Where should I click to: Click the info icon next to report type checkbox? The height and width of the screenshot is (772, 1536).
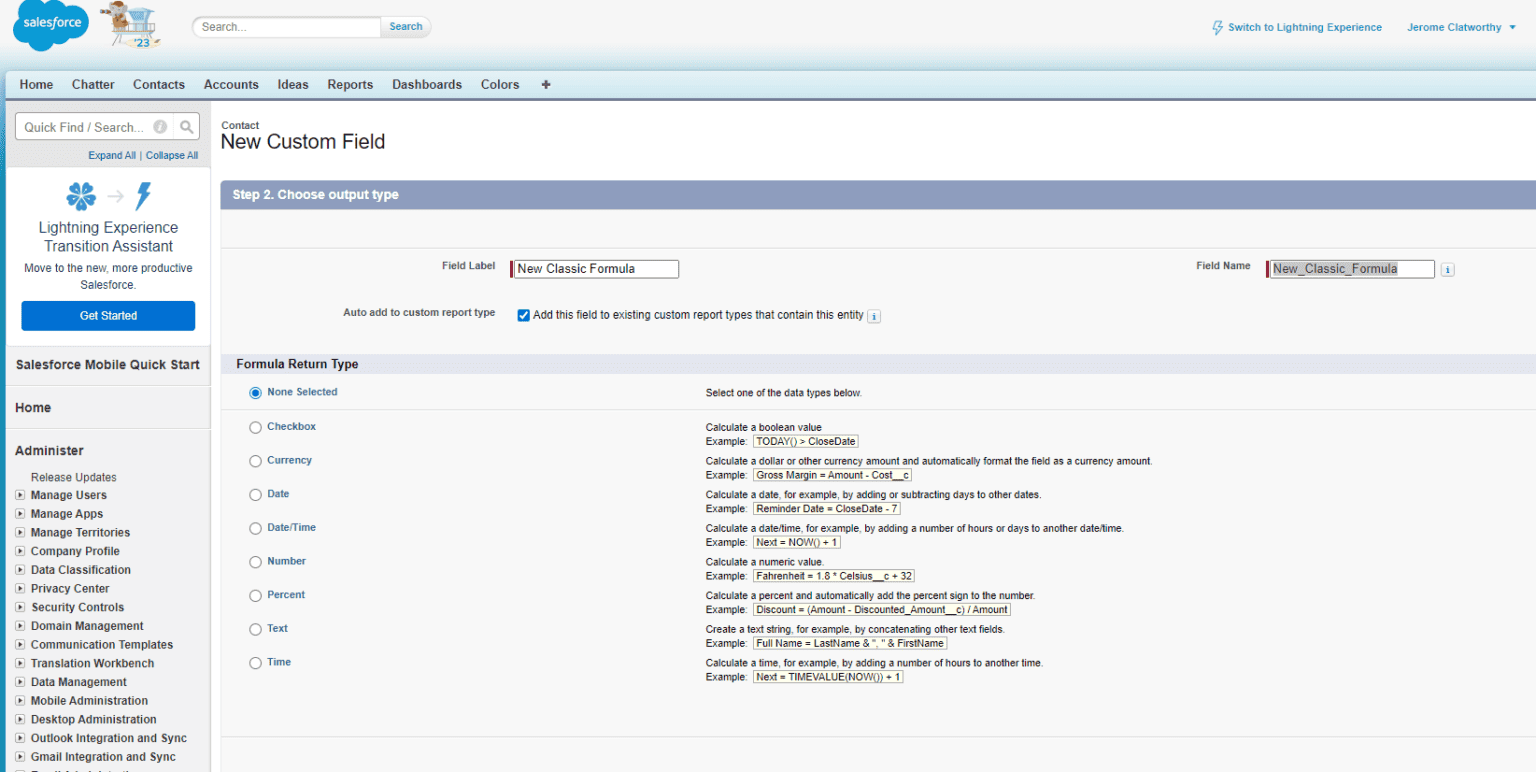(874, 315)
